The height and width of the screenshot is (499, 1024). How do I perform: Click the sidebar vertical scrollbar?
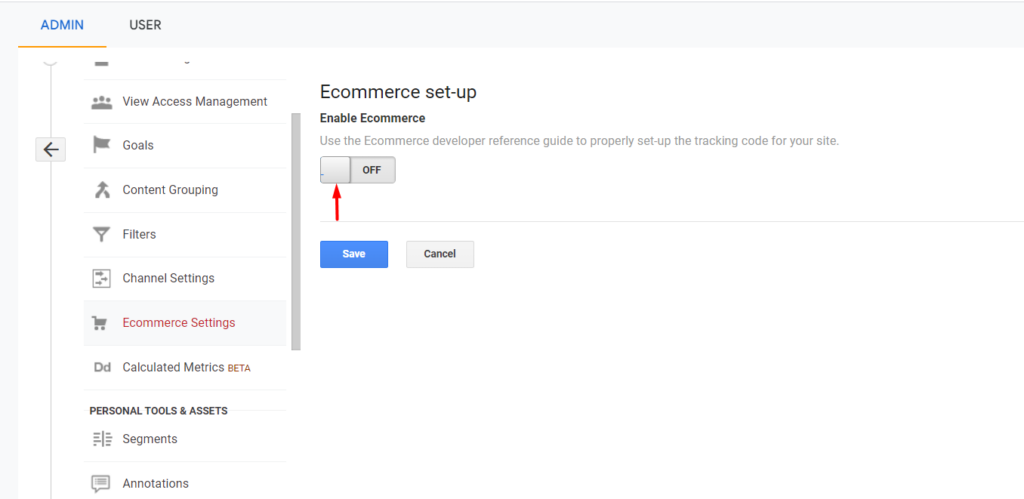click(x=296, y=232)
